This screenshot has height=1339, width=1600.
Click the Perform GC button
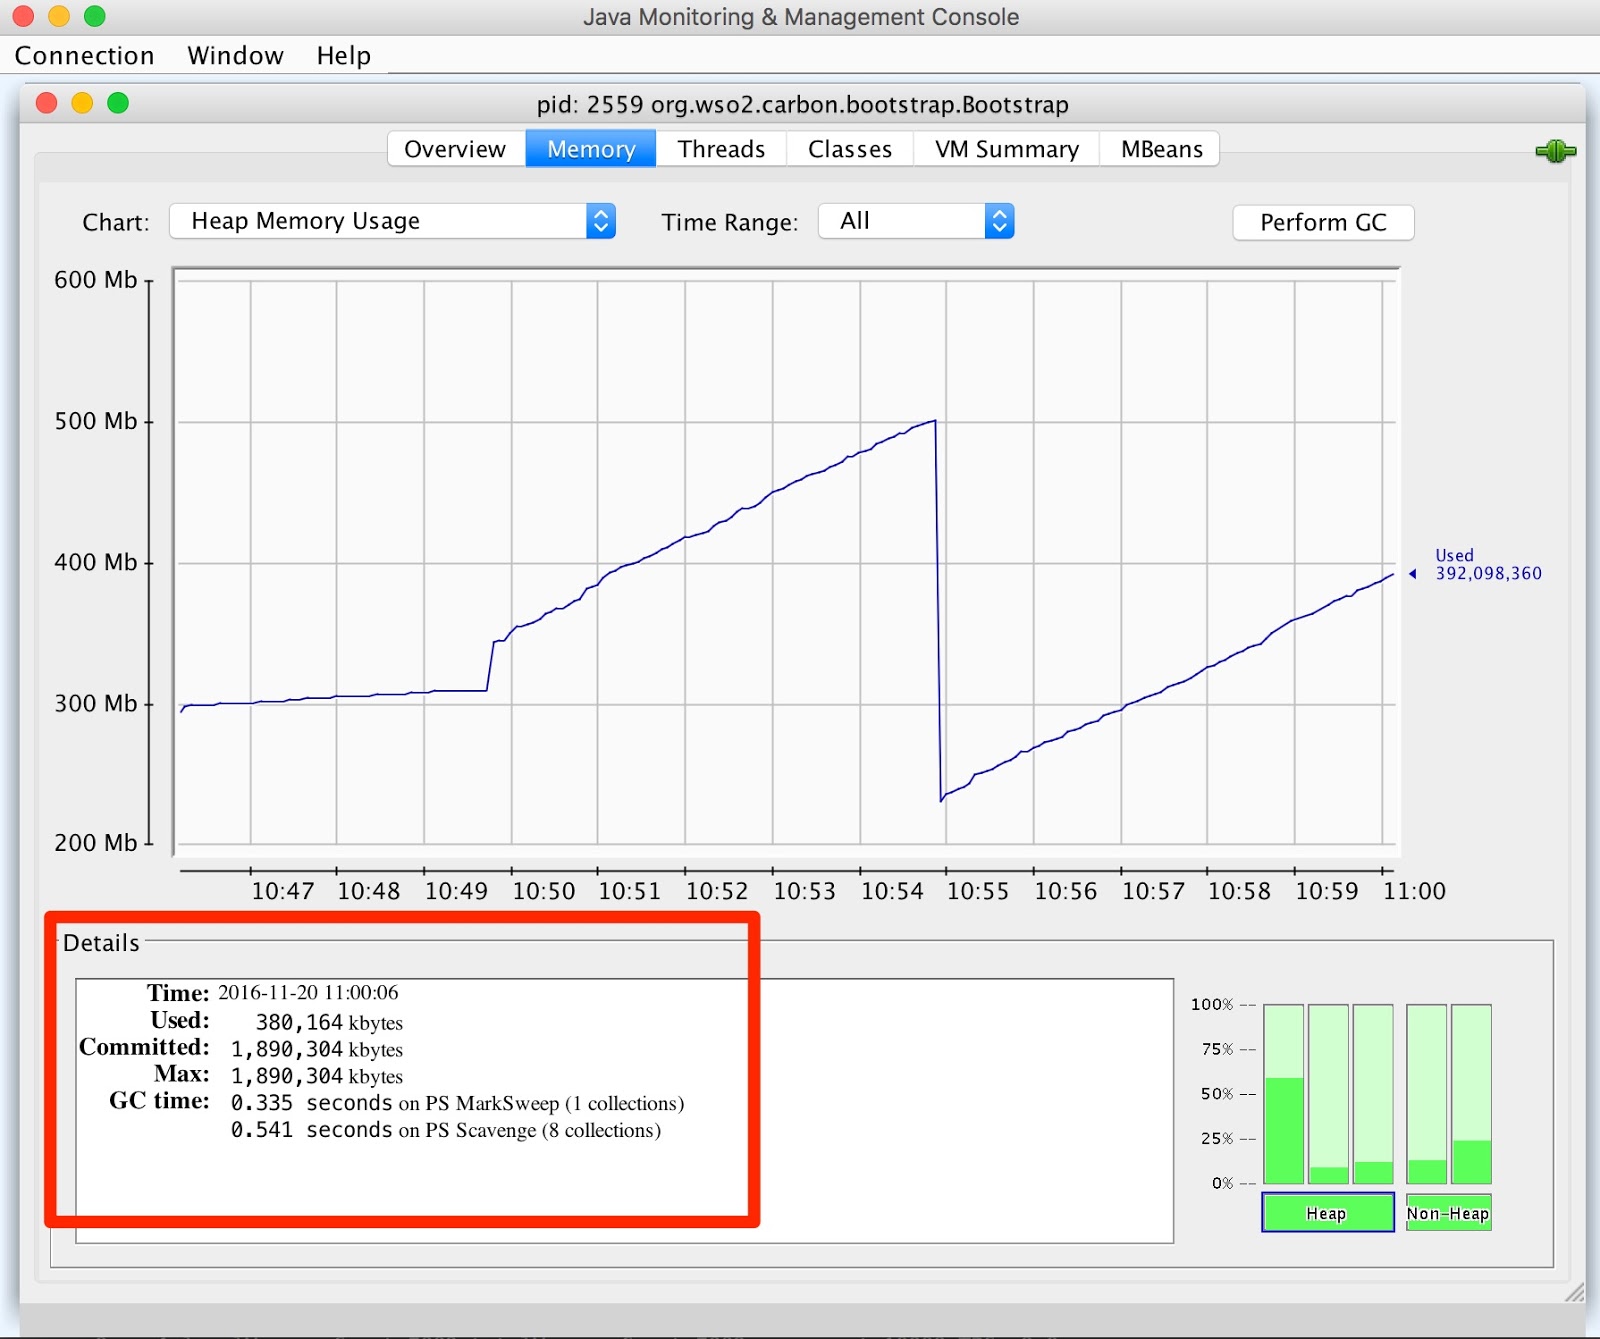pyautogui.click(x=1323, y=222)
